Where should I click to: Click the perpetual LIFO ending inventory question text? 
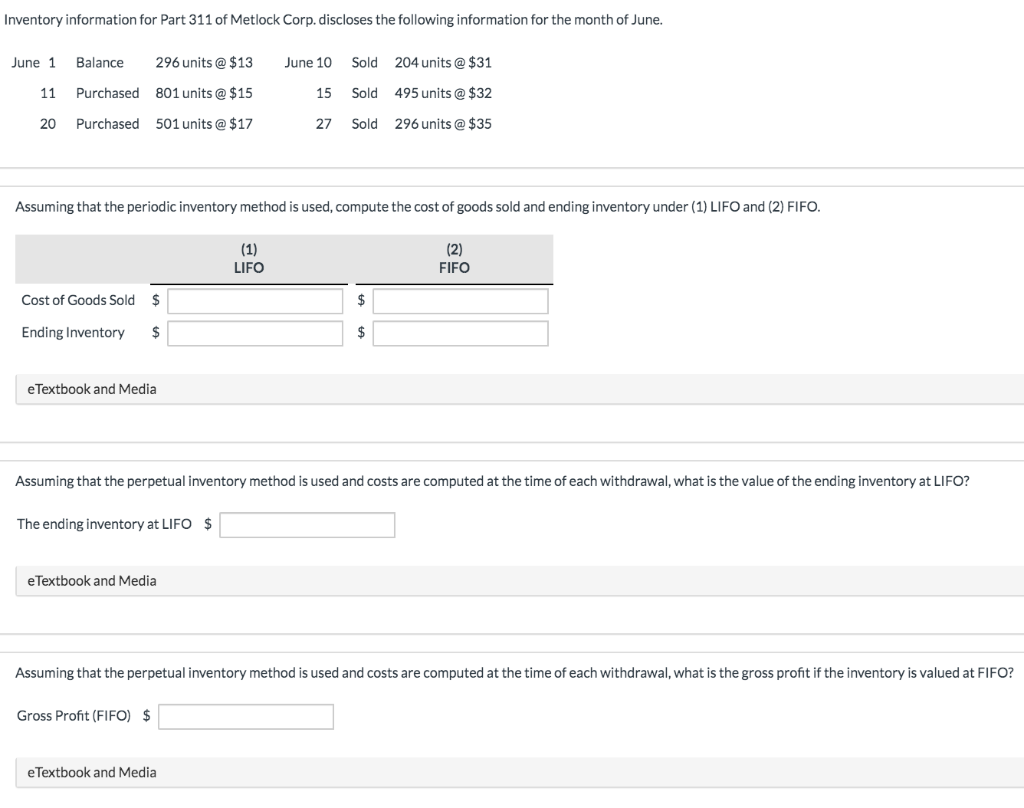coord(492,481)
